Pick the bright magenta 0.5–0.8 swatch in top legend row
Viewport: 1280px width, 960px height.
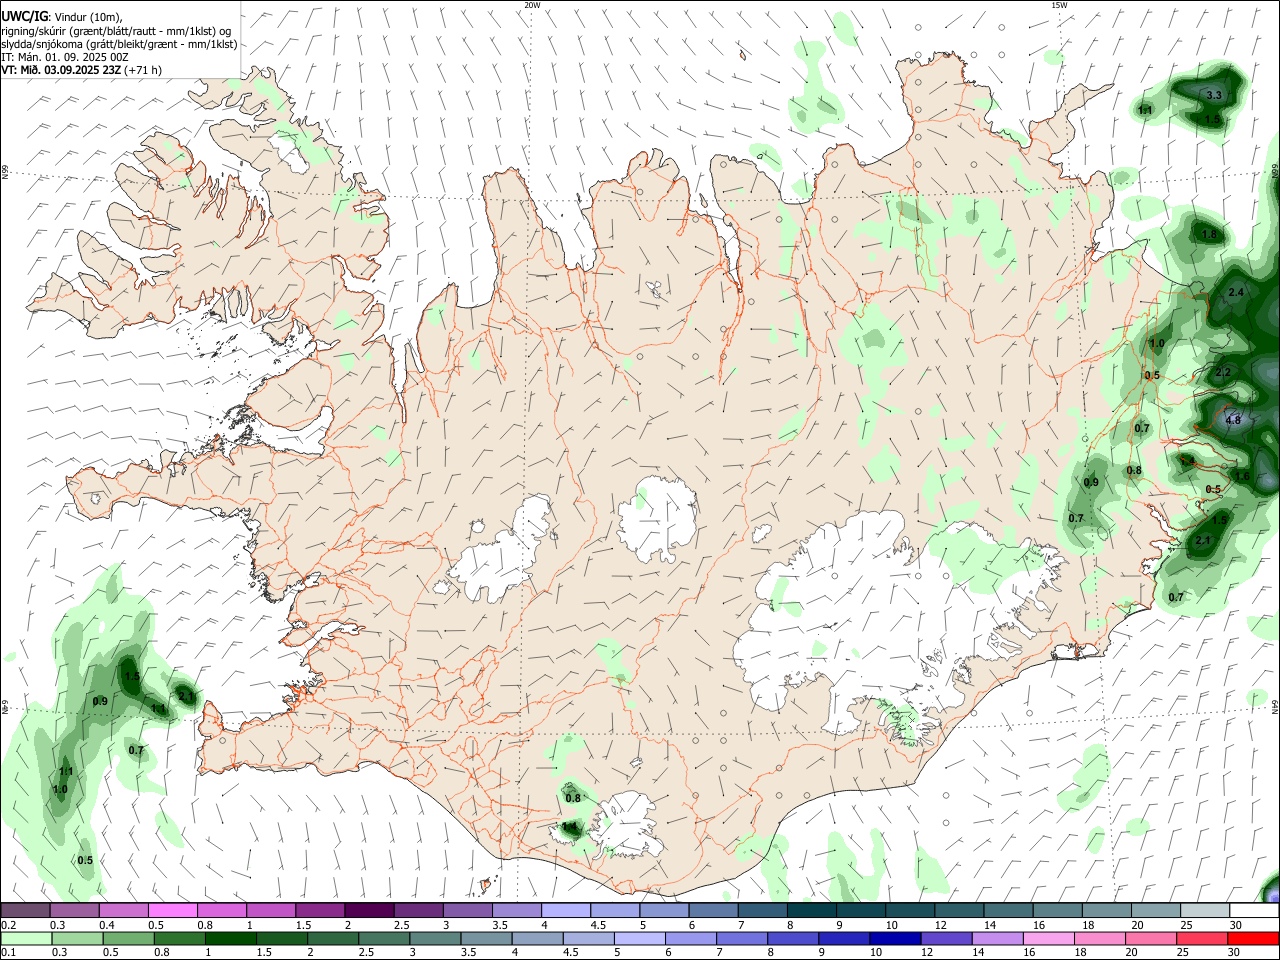tap(172, 911)
